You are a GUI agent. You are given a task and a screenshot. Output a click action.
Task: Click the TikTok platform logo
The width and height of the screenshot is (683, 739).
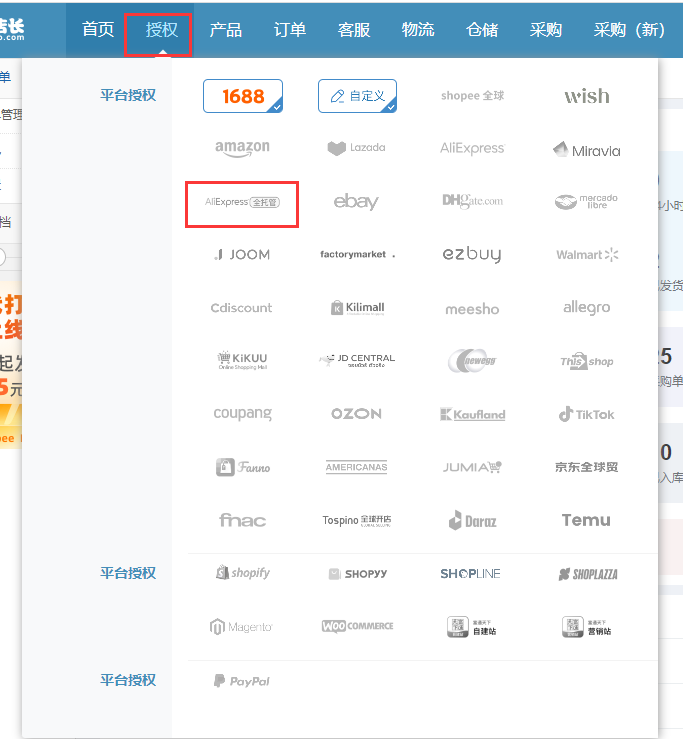(x=587, y=414)
